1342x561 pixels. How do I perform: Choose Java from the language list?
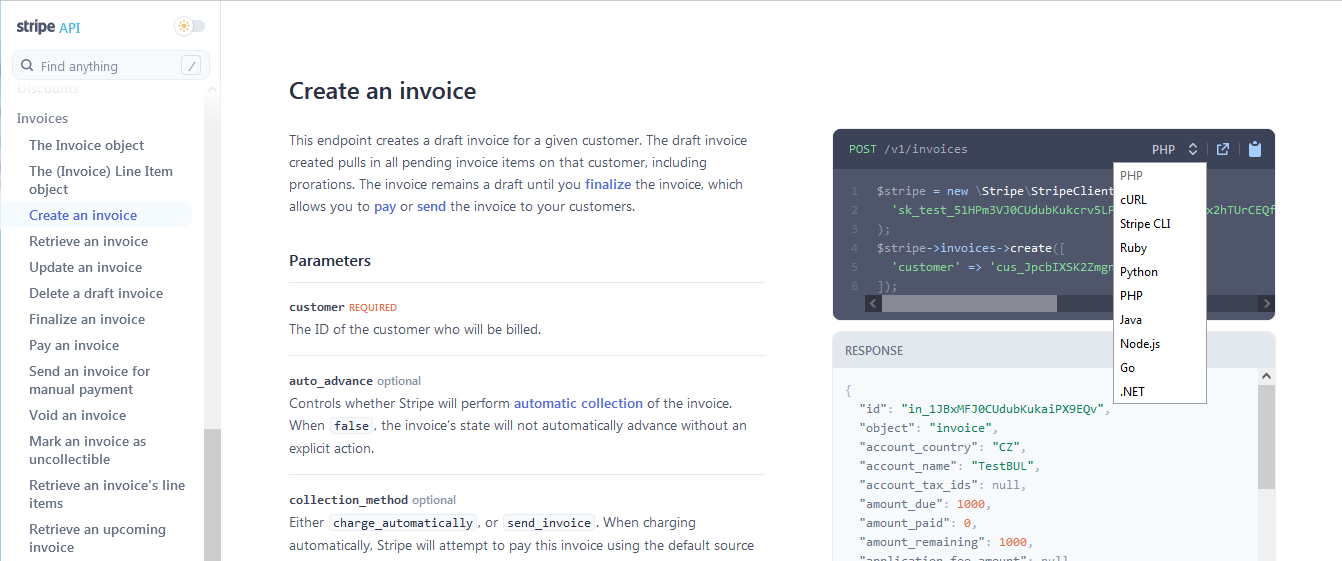(1160, 320)
